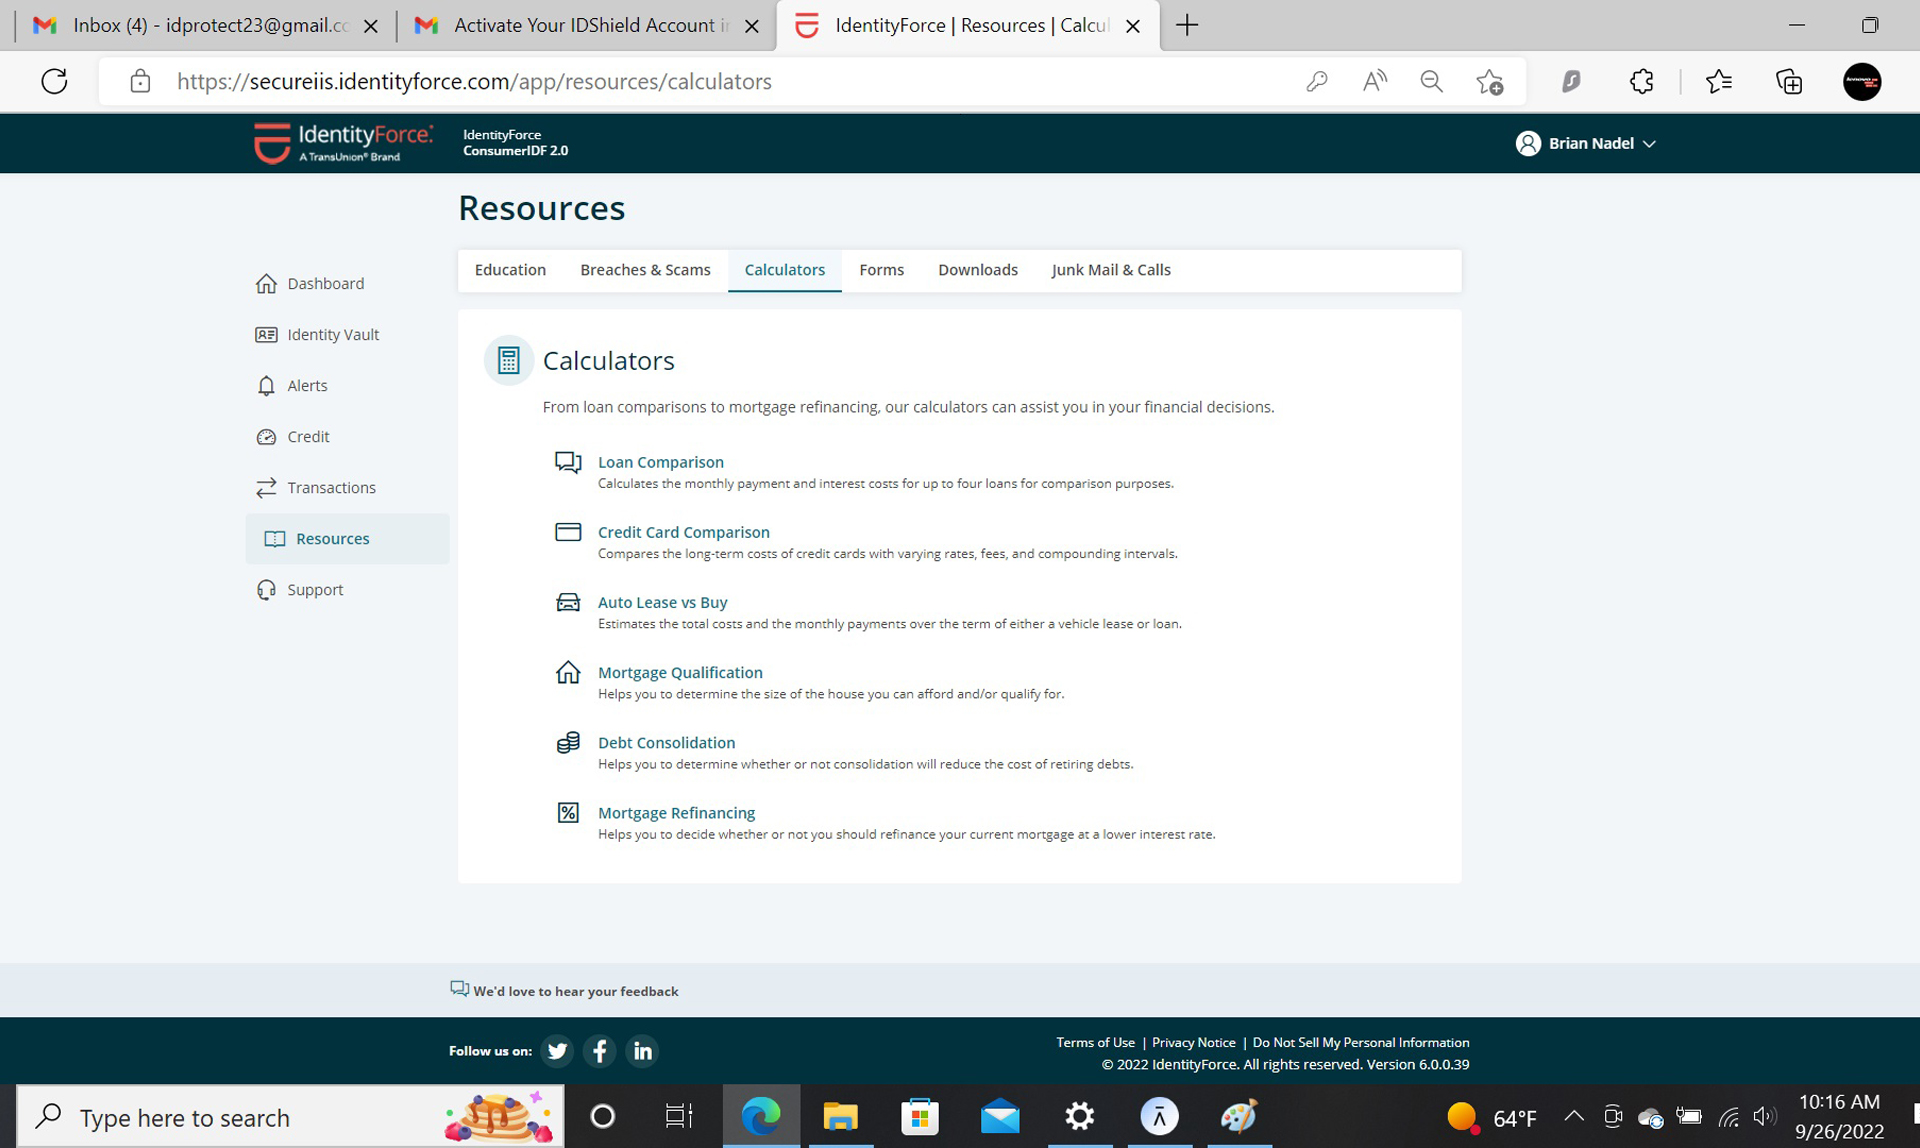This screenshot has height=1148, width=1920.
Task: Open File Explorer from the taskbar
Action: click(x=840, y=1116)
